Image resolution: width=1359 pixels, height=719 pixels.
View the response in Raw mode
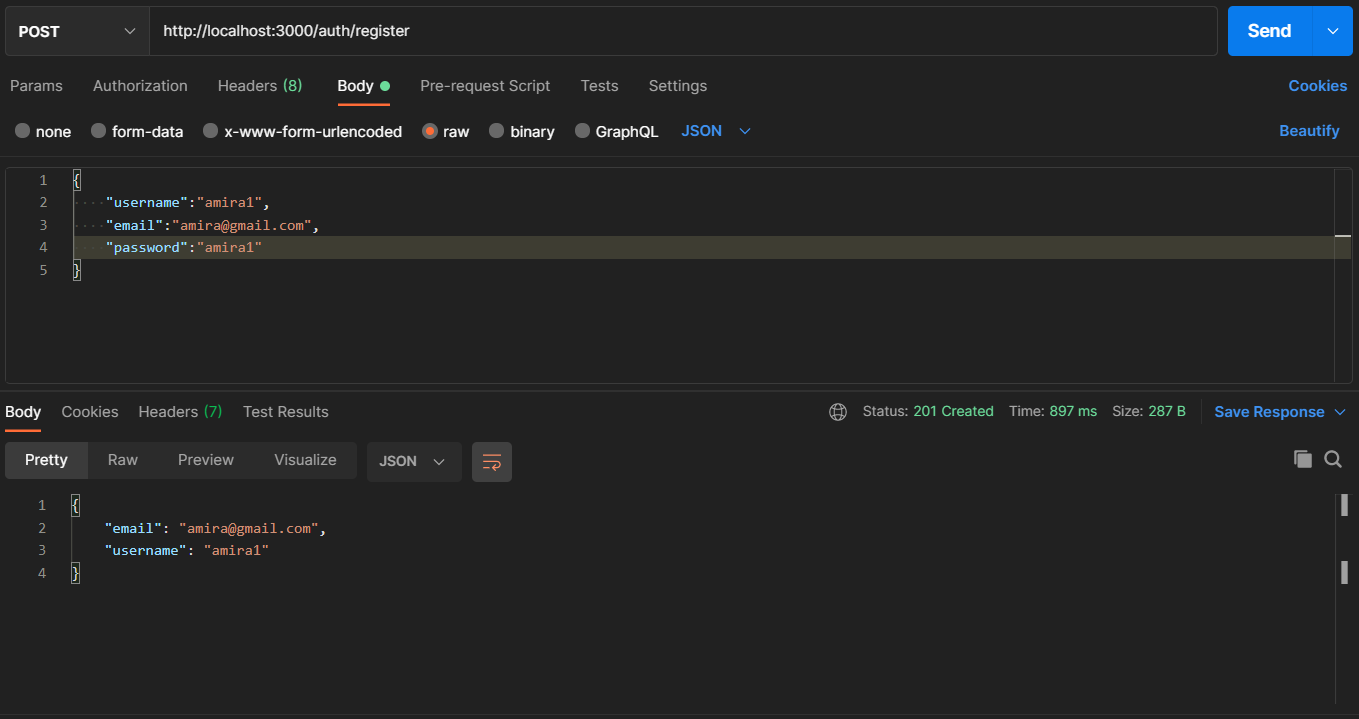coord(122,459)
